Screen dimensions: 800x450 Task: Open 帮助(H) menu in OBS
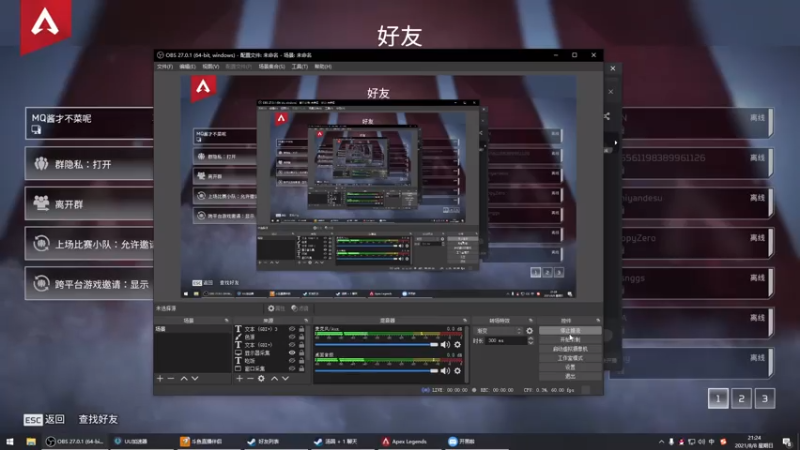click(323, 67)
